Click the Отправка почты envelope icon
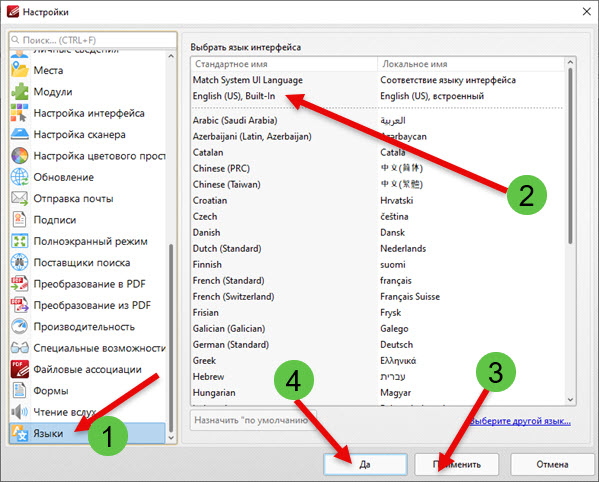The width and height of the screenshot is (599, 482). tap(19, 199)
